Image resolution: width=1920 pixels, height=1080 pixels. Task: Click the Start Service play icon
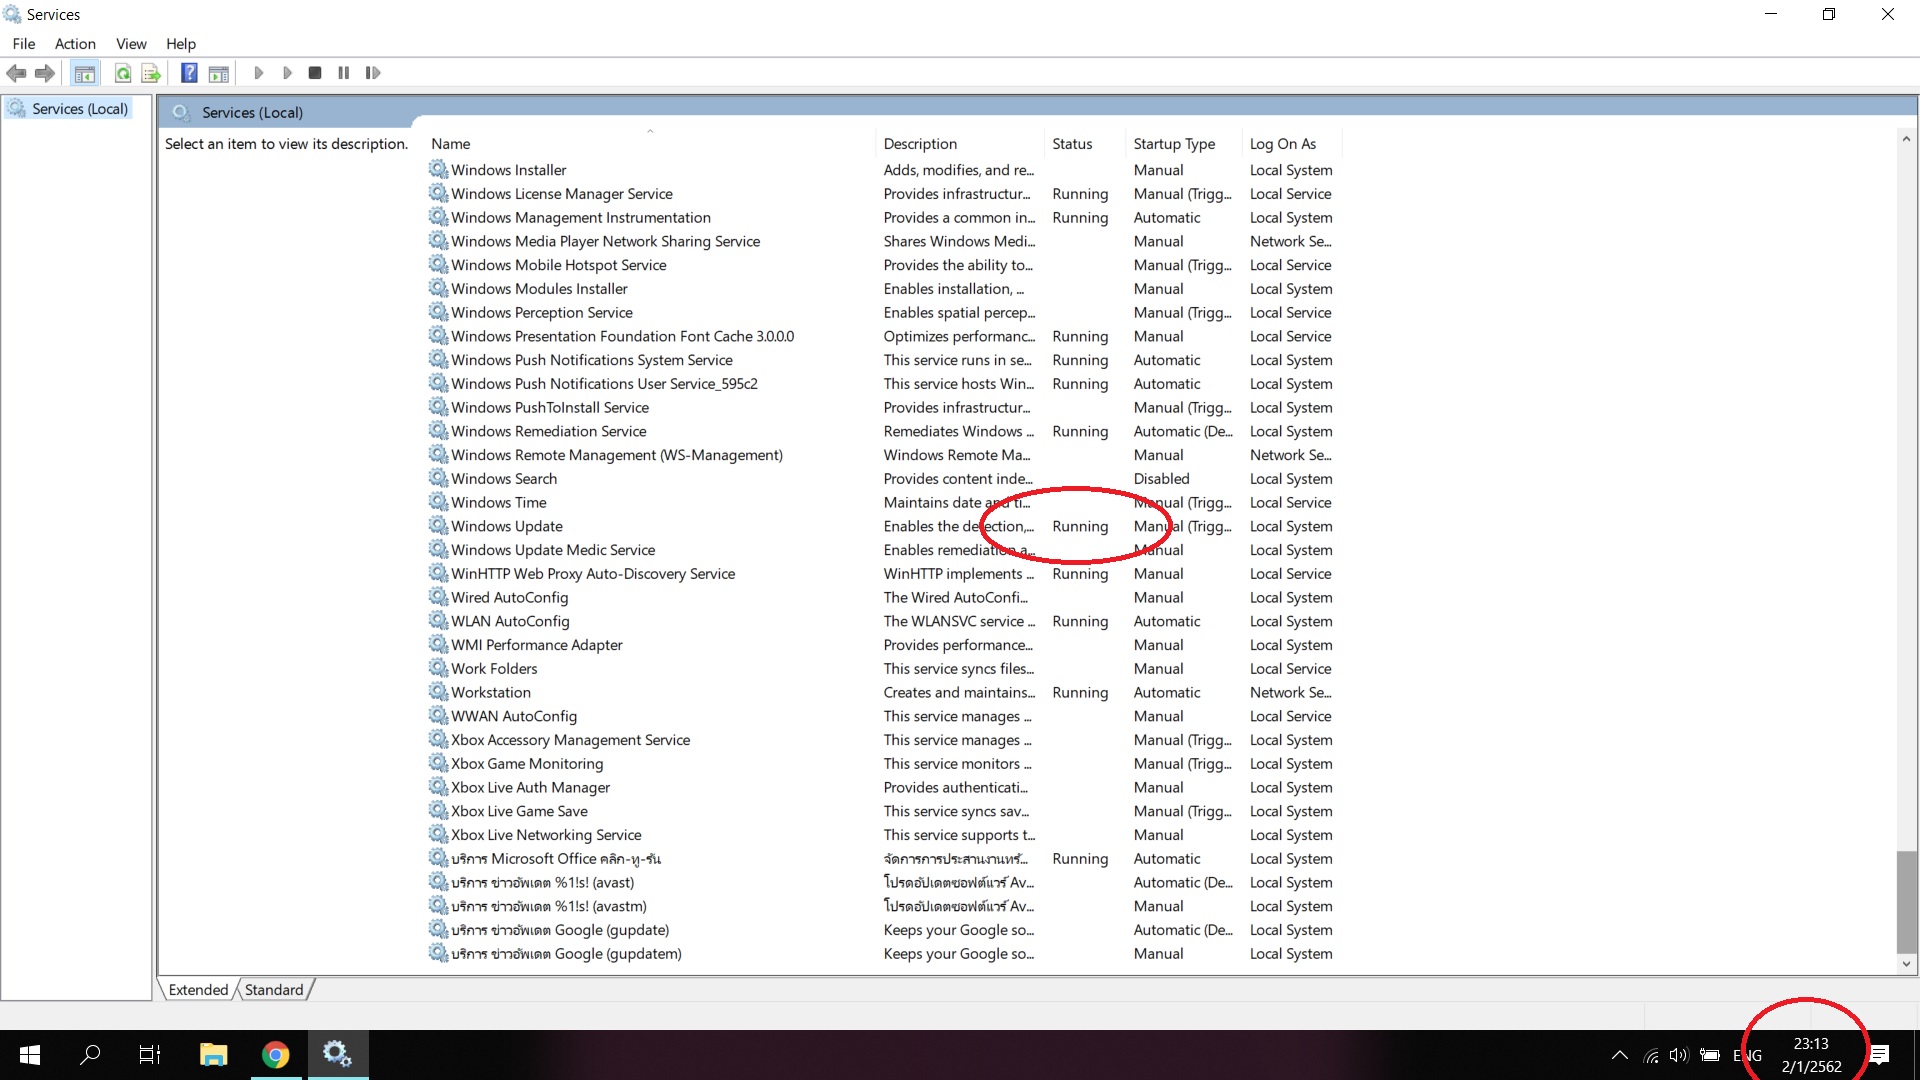point(259,73)
